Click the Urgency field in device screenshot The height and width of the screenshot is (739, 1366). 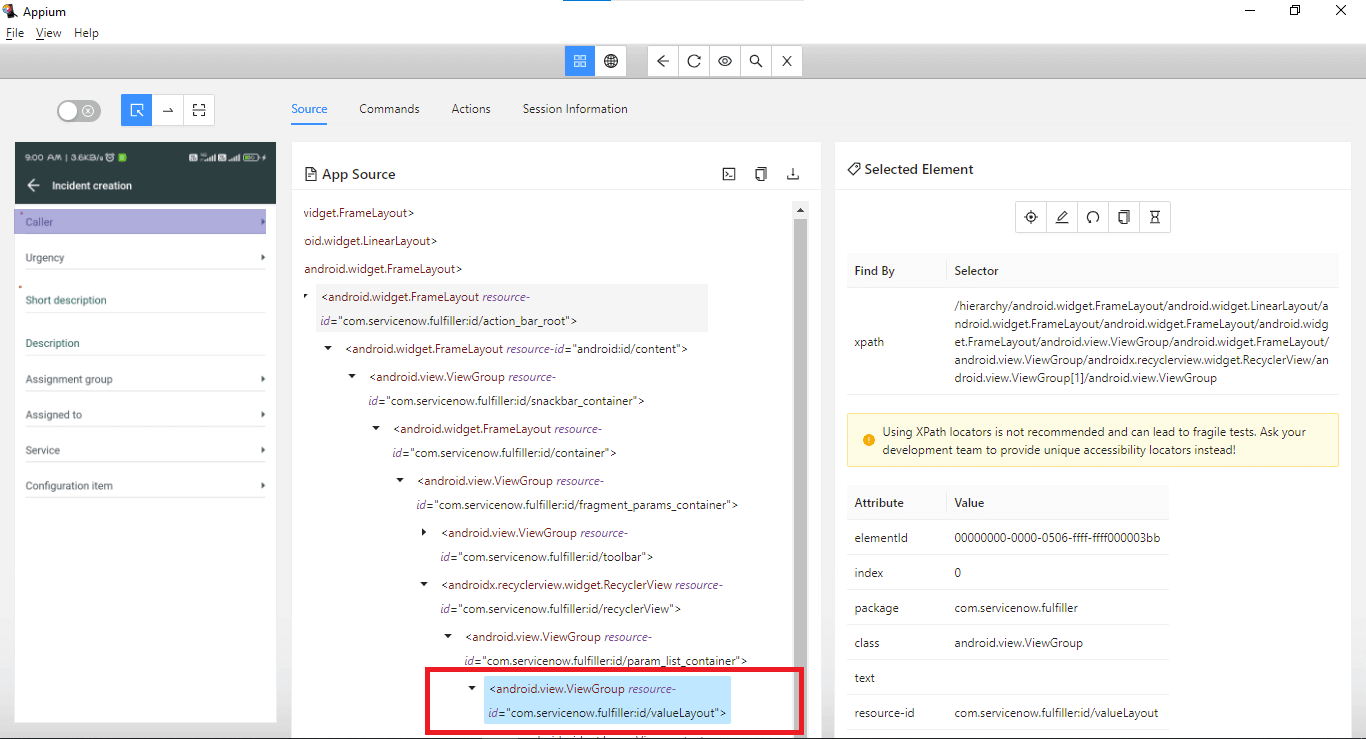coord(140,258)
